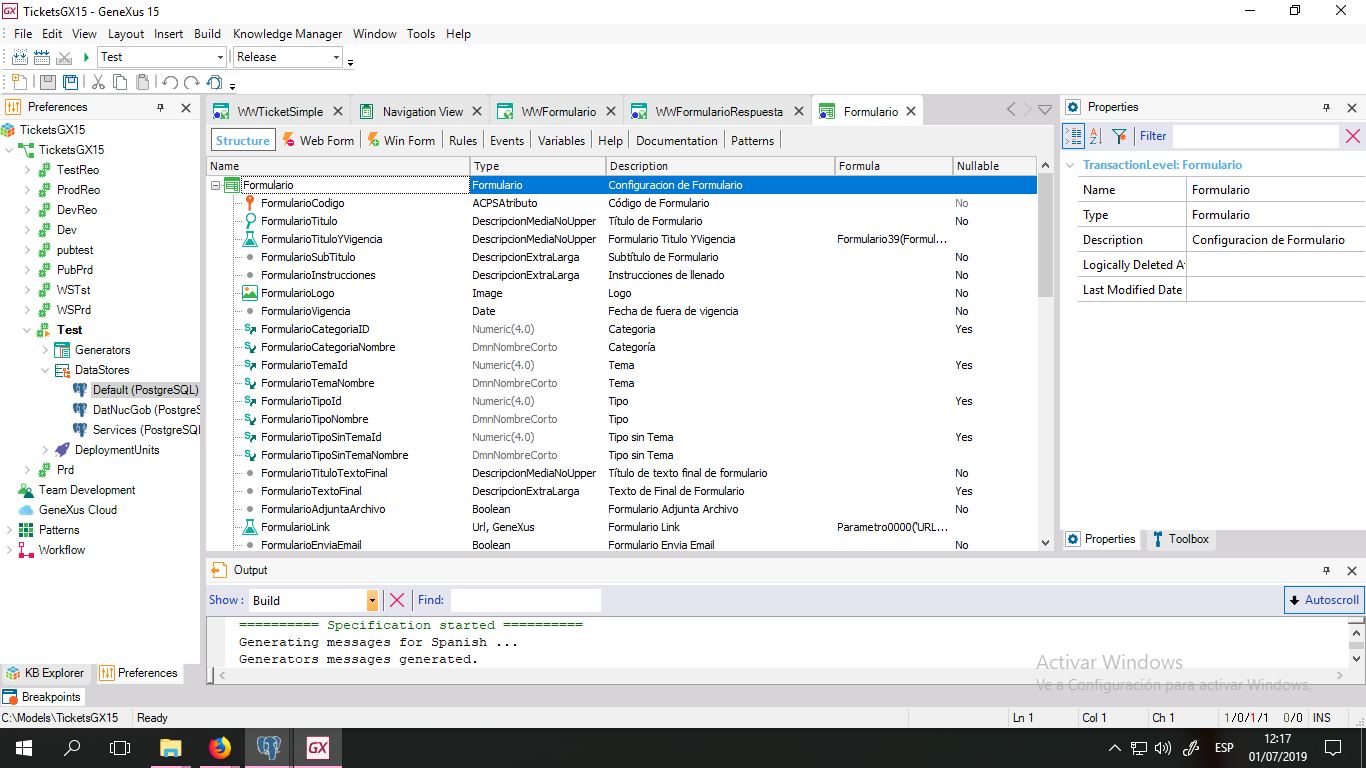
Task: Collapse the Formulario structure root level
Action: (215, 185)
